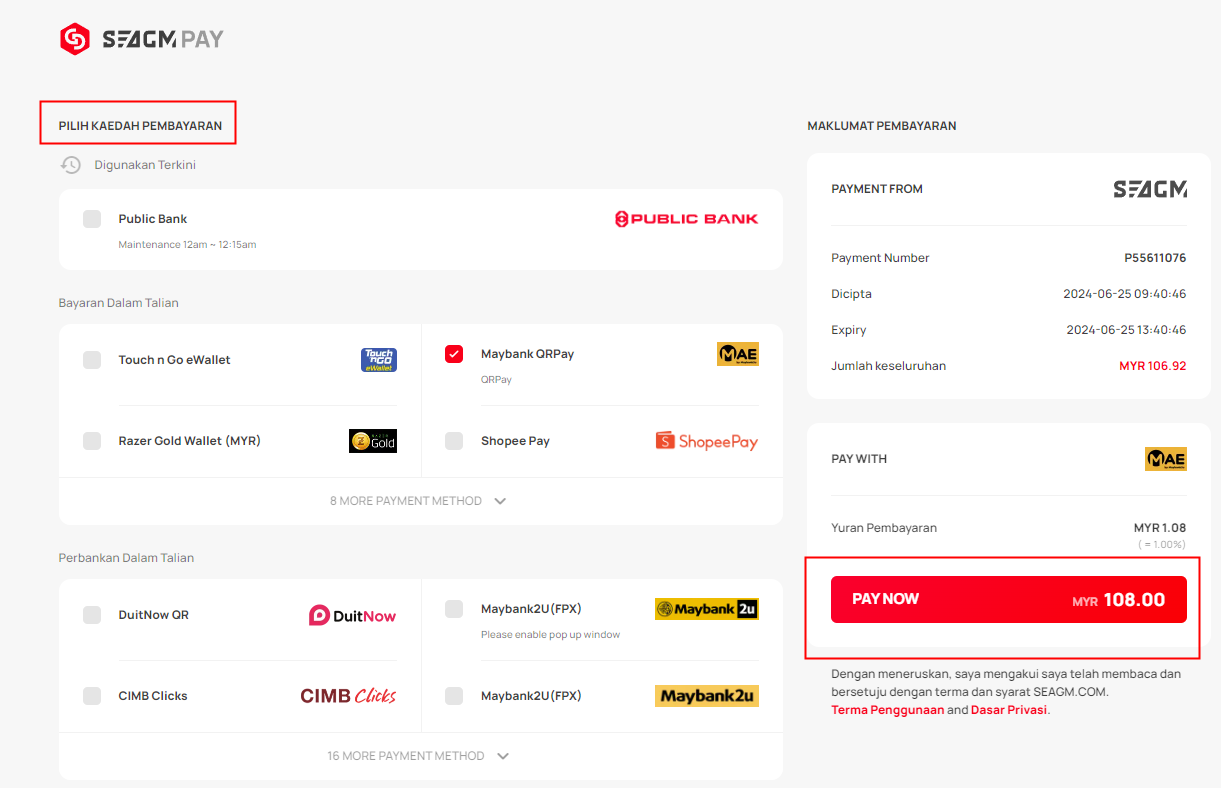
Task: Click the DuitNow logo
Action: tap(352, 615)
